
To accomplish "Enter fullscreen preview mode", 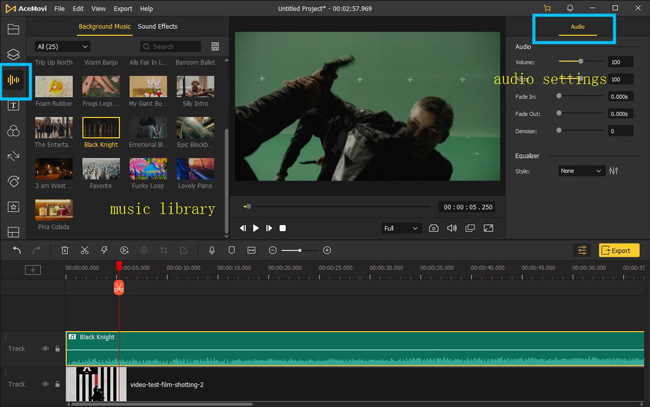I will 489,228.
